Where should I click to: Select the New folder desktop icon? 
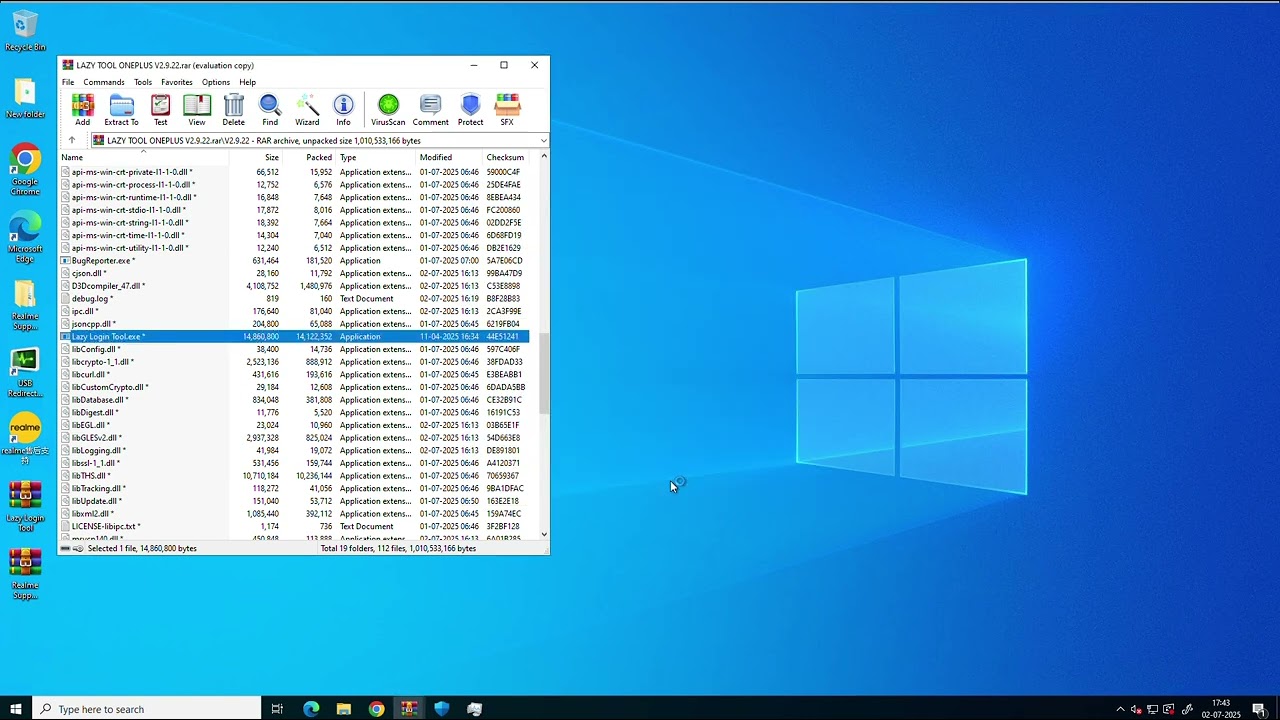pyautogui.click(x=25, y=99)
